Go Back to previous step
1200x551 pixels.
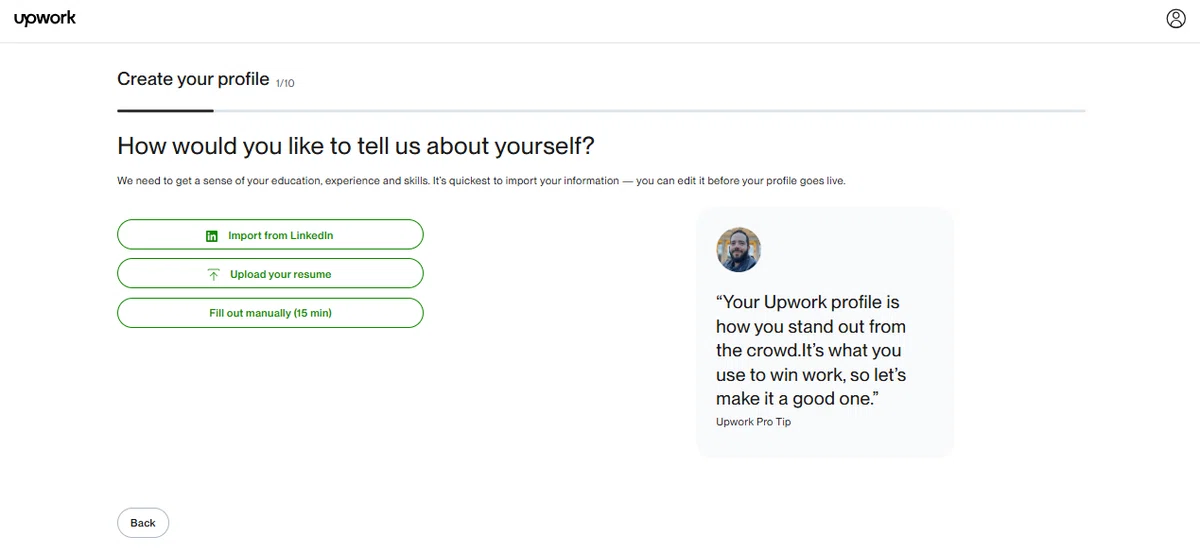pos(143,523)
